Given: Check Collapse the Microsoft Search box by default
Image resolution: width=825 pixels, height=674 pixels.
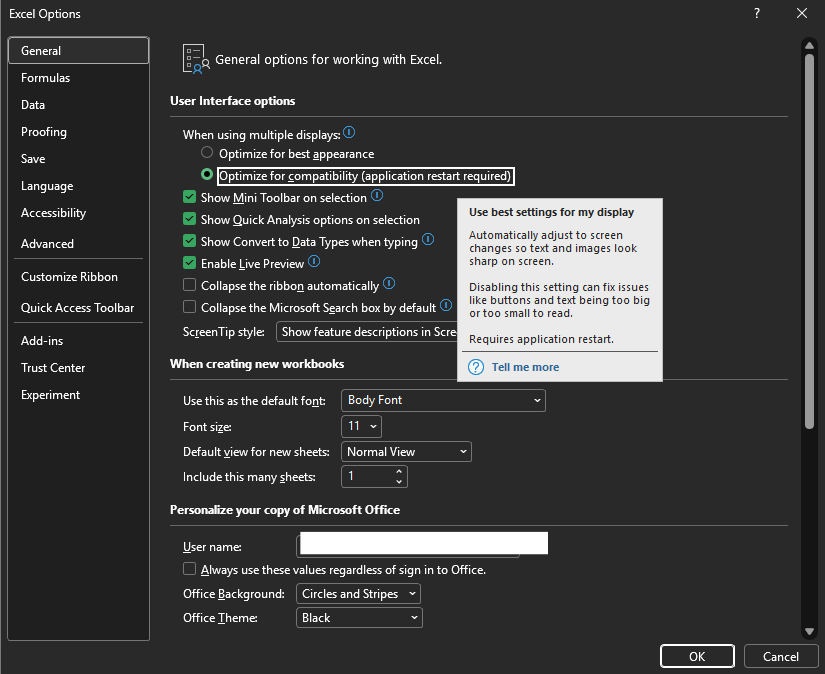Looking at the screenshot, I should pos(189,306).
